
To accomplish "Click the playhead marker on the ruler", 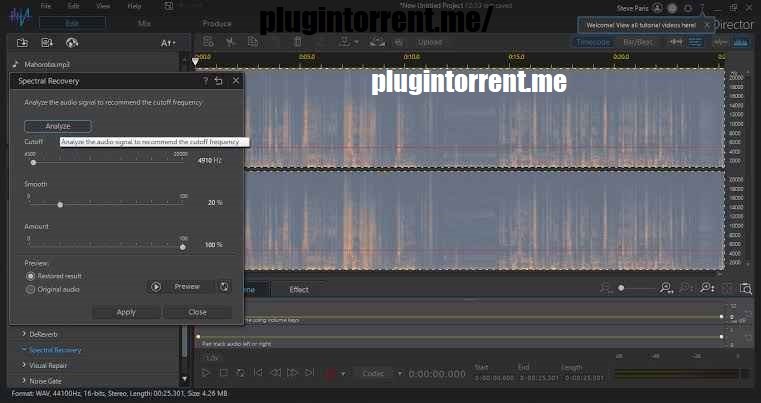I will tap(196, 61).
